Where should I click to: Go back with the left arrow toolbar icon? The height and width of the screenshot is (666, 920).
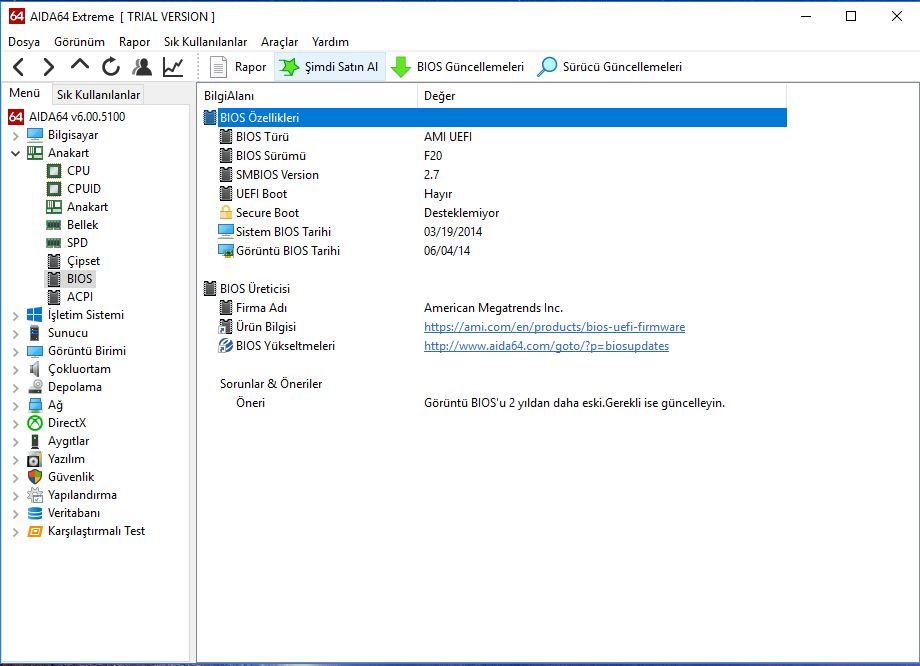coord(18,67)
